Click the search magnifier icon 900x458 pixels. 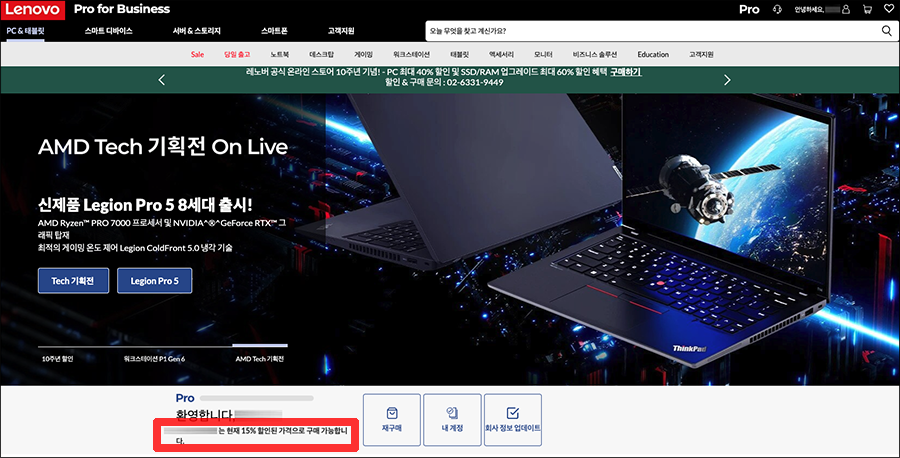pos(887,31)
